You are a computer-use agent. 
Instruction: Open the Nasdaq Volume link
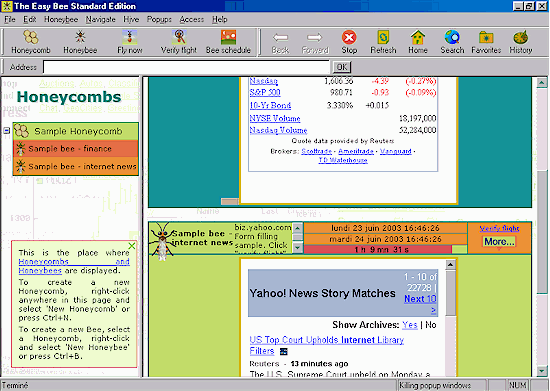(278, 130)
